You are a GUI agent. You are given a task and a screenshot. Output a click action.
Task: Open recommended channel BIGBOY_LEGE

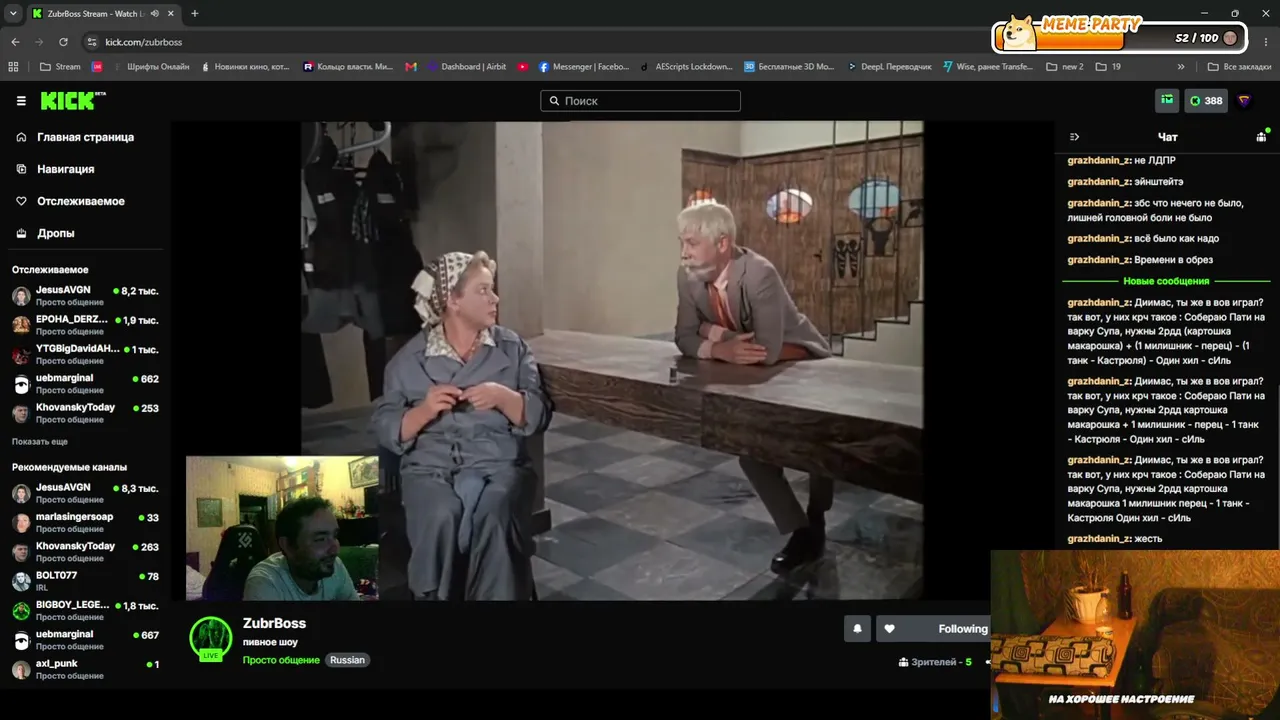tap(85, 610)
